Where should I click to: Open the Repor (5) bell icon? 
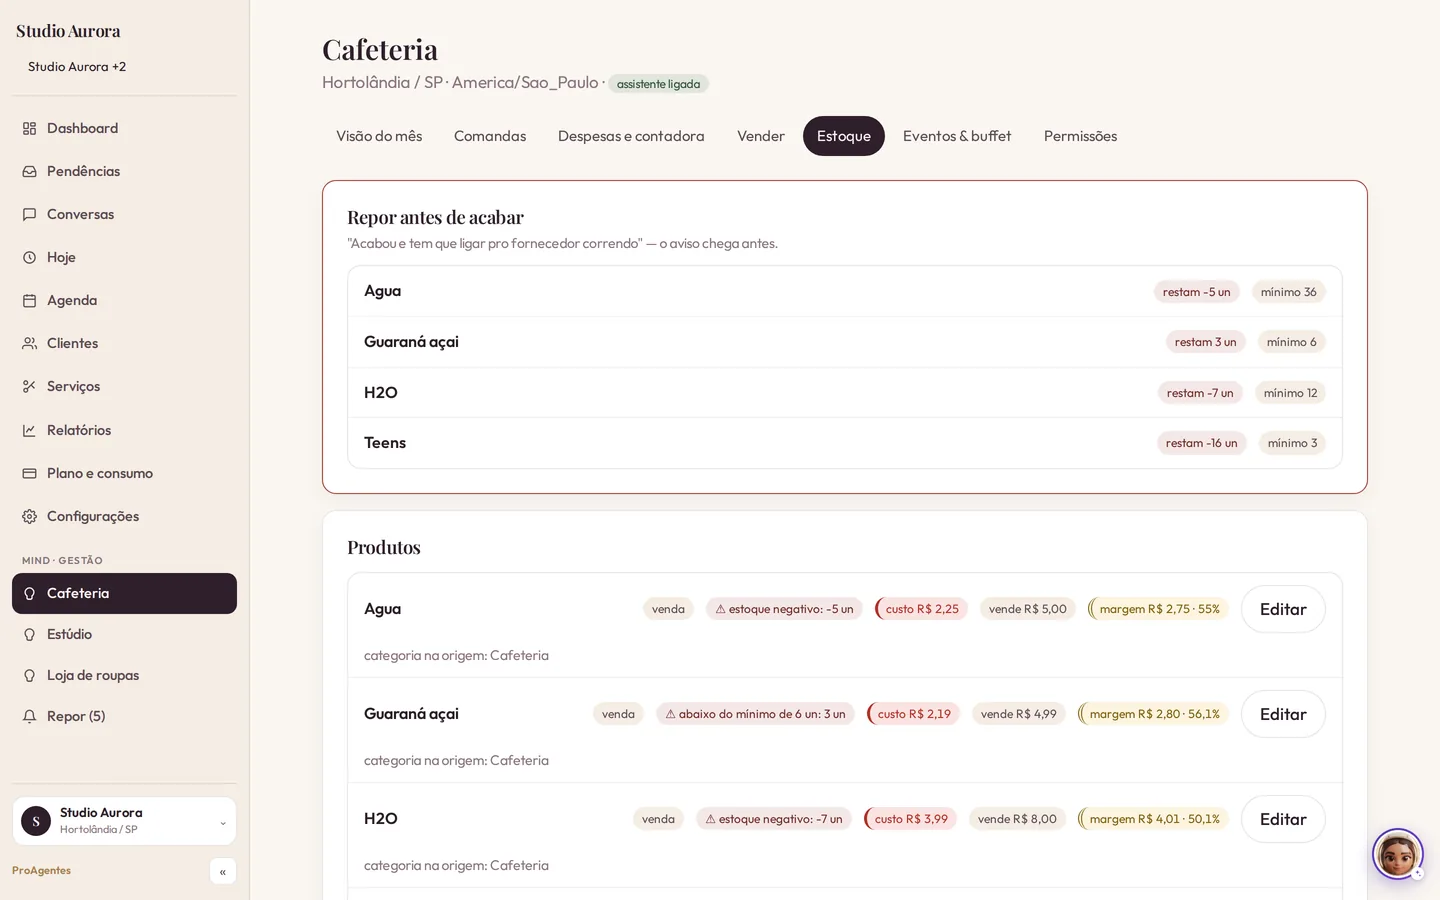pos(29,716)
